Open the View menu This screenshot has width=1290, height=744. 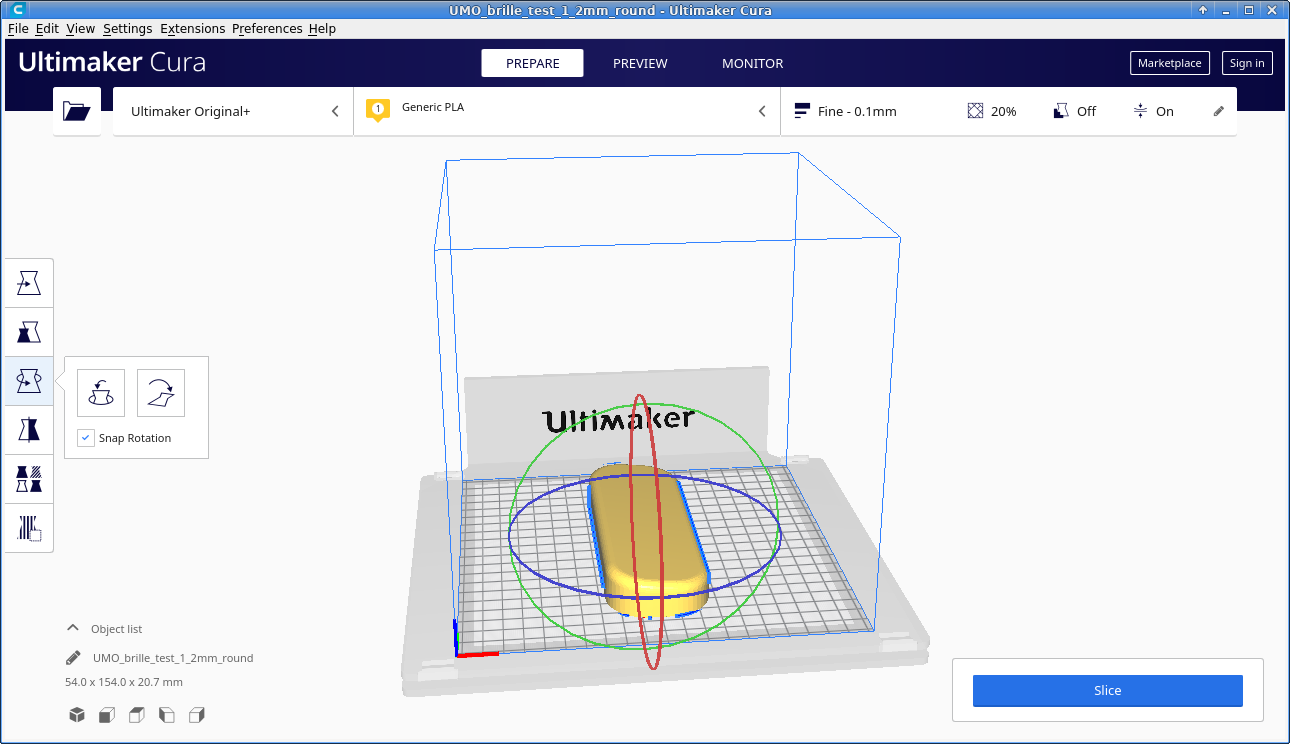pos(81,29)
